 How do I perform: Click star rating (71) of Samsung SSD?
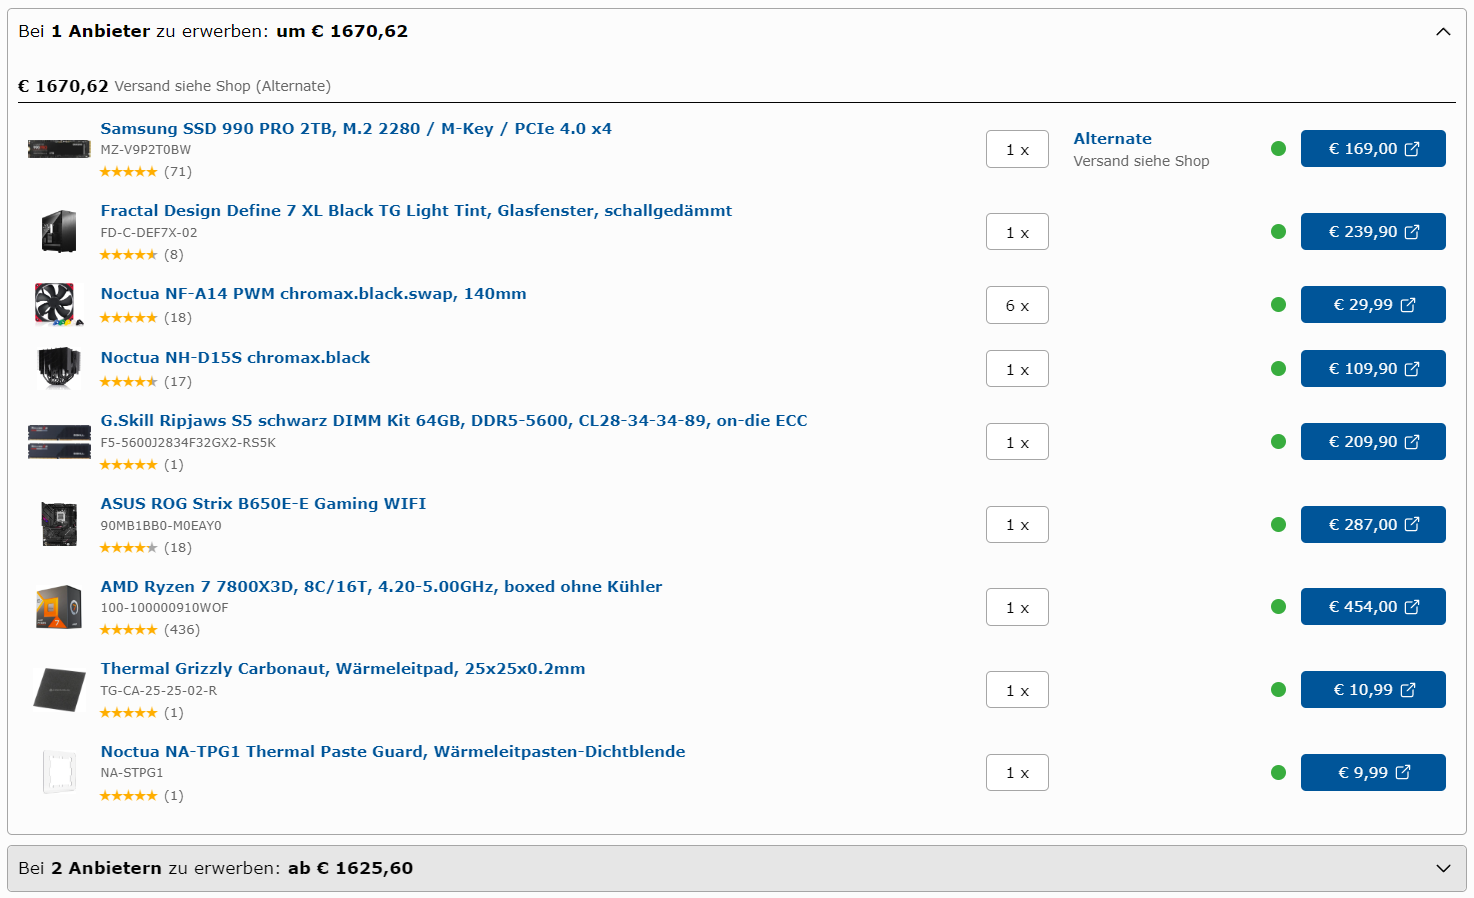point(146,172)
